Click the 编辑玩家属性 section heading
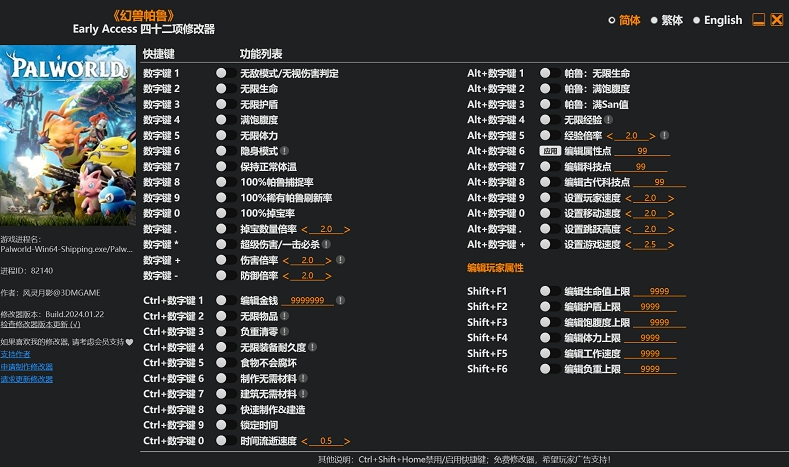Screen dimensions: 789x467 [495, 268]
